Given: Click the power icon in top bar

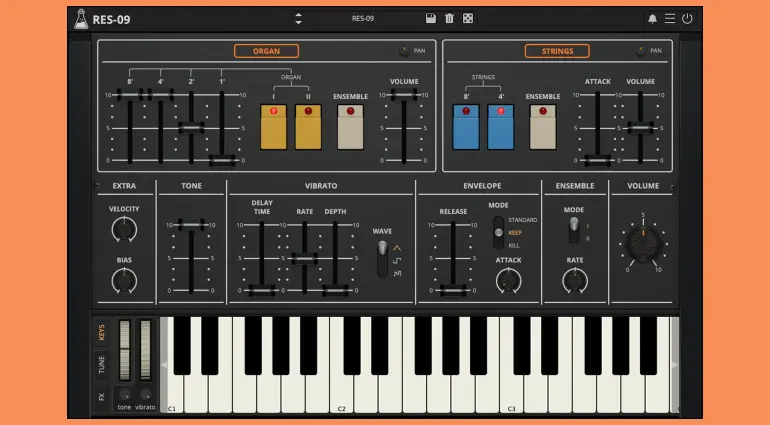Looking at the screenshot, I should tap(687, 18).
